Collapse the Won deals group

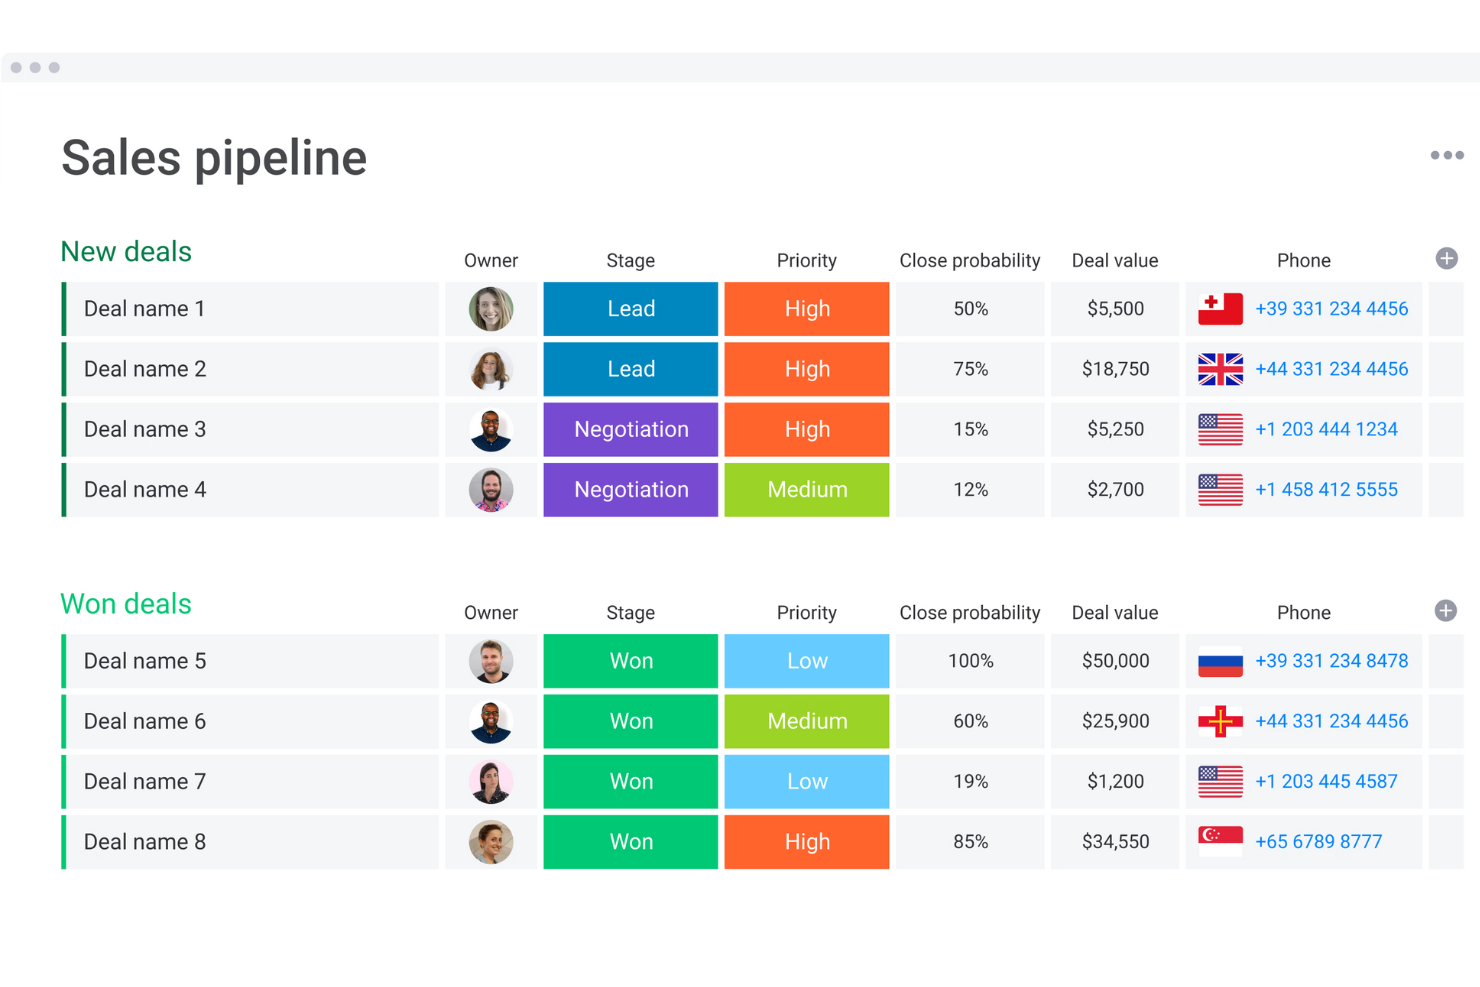pos(125,604)
